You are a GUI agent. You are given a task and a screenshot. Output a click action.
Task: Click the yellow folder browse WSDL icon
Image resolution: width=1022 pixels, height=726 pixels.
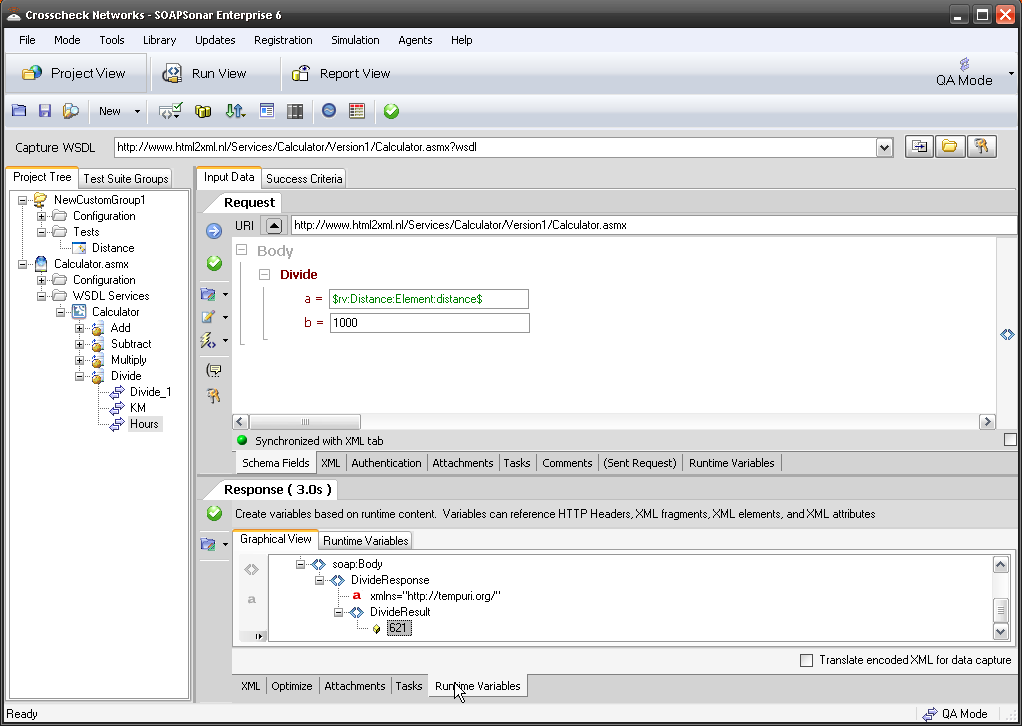tap(950, 147)
